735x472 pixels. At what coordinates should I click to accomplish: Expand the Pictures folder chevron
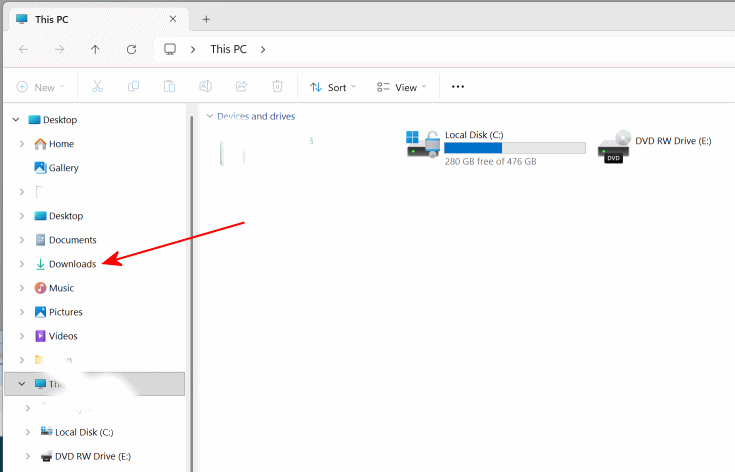[22, 312]
